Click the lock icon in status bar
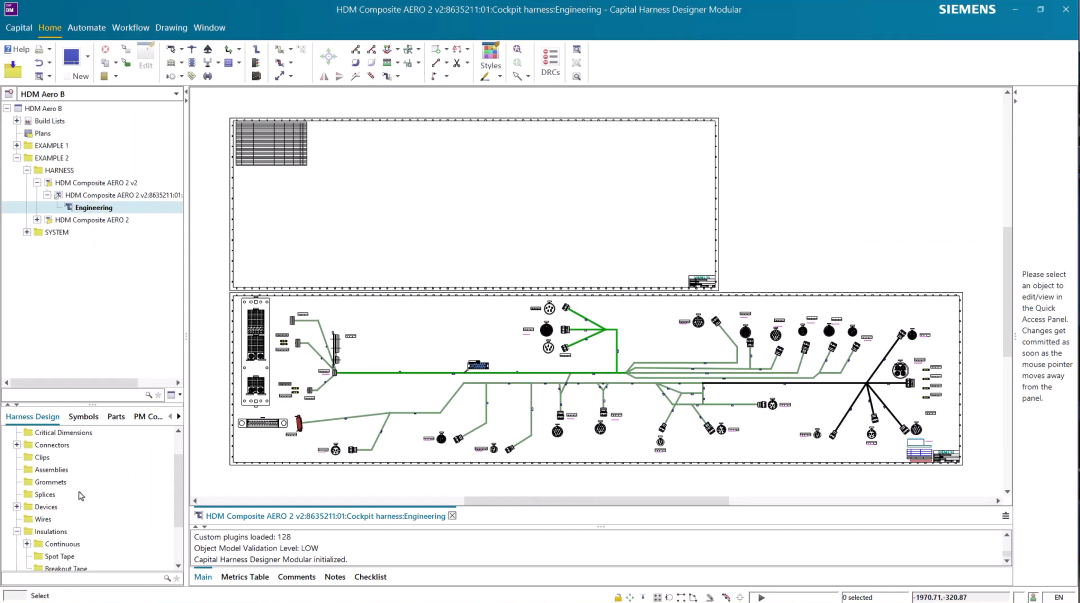1080x603 pixels. [618, 597]
